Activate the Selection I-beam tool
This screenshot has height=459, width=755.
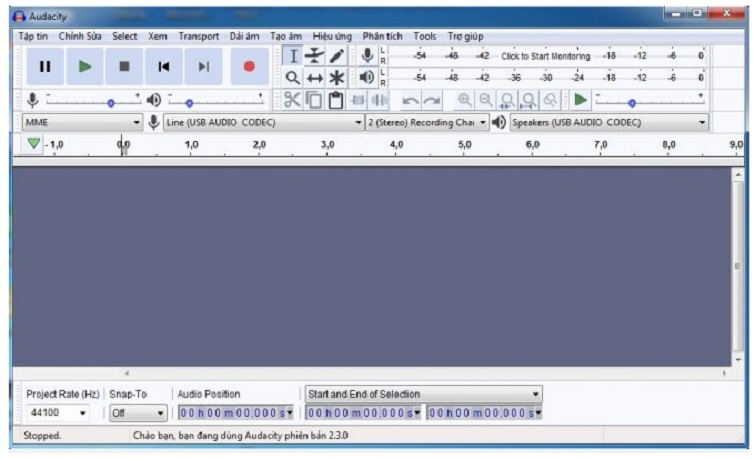click(293, 57)
